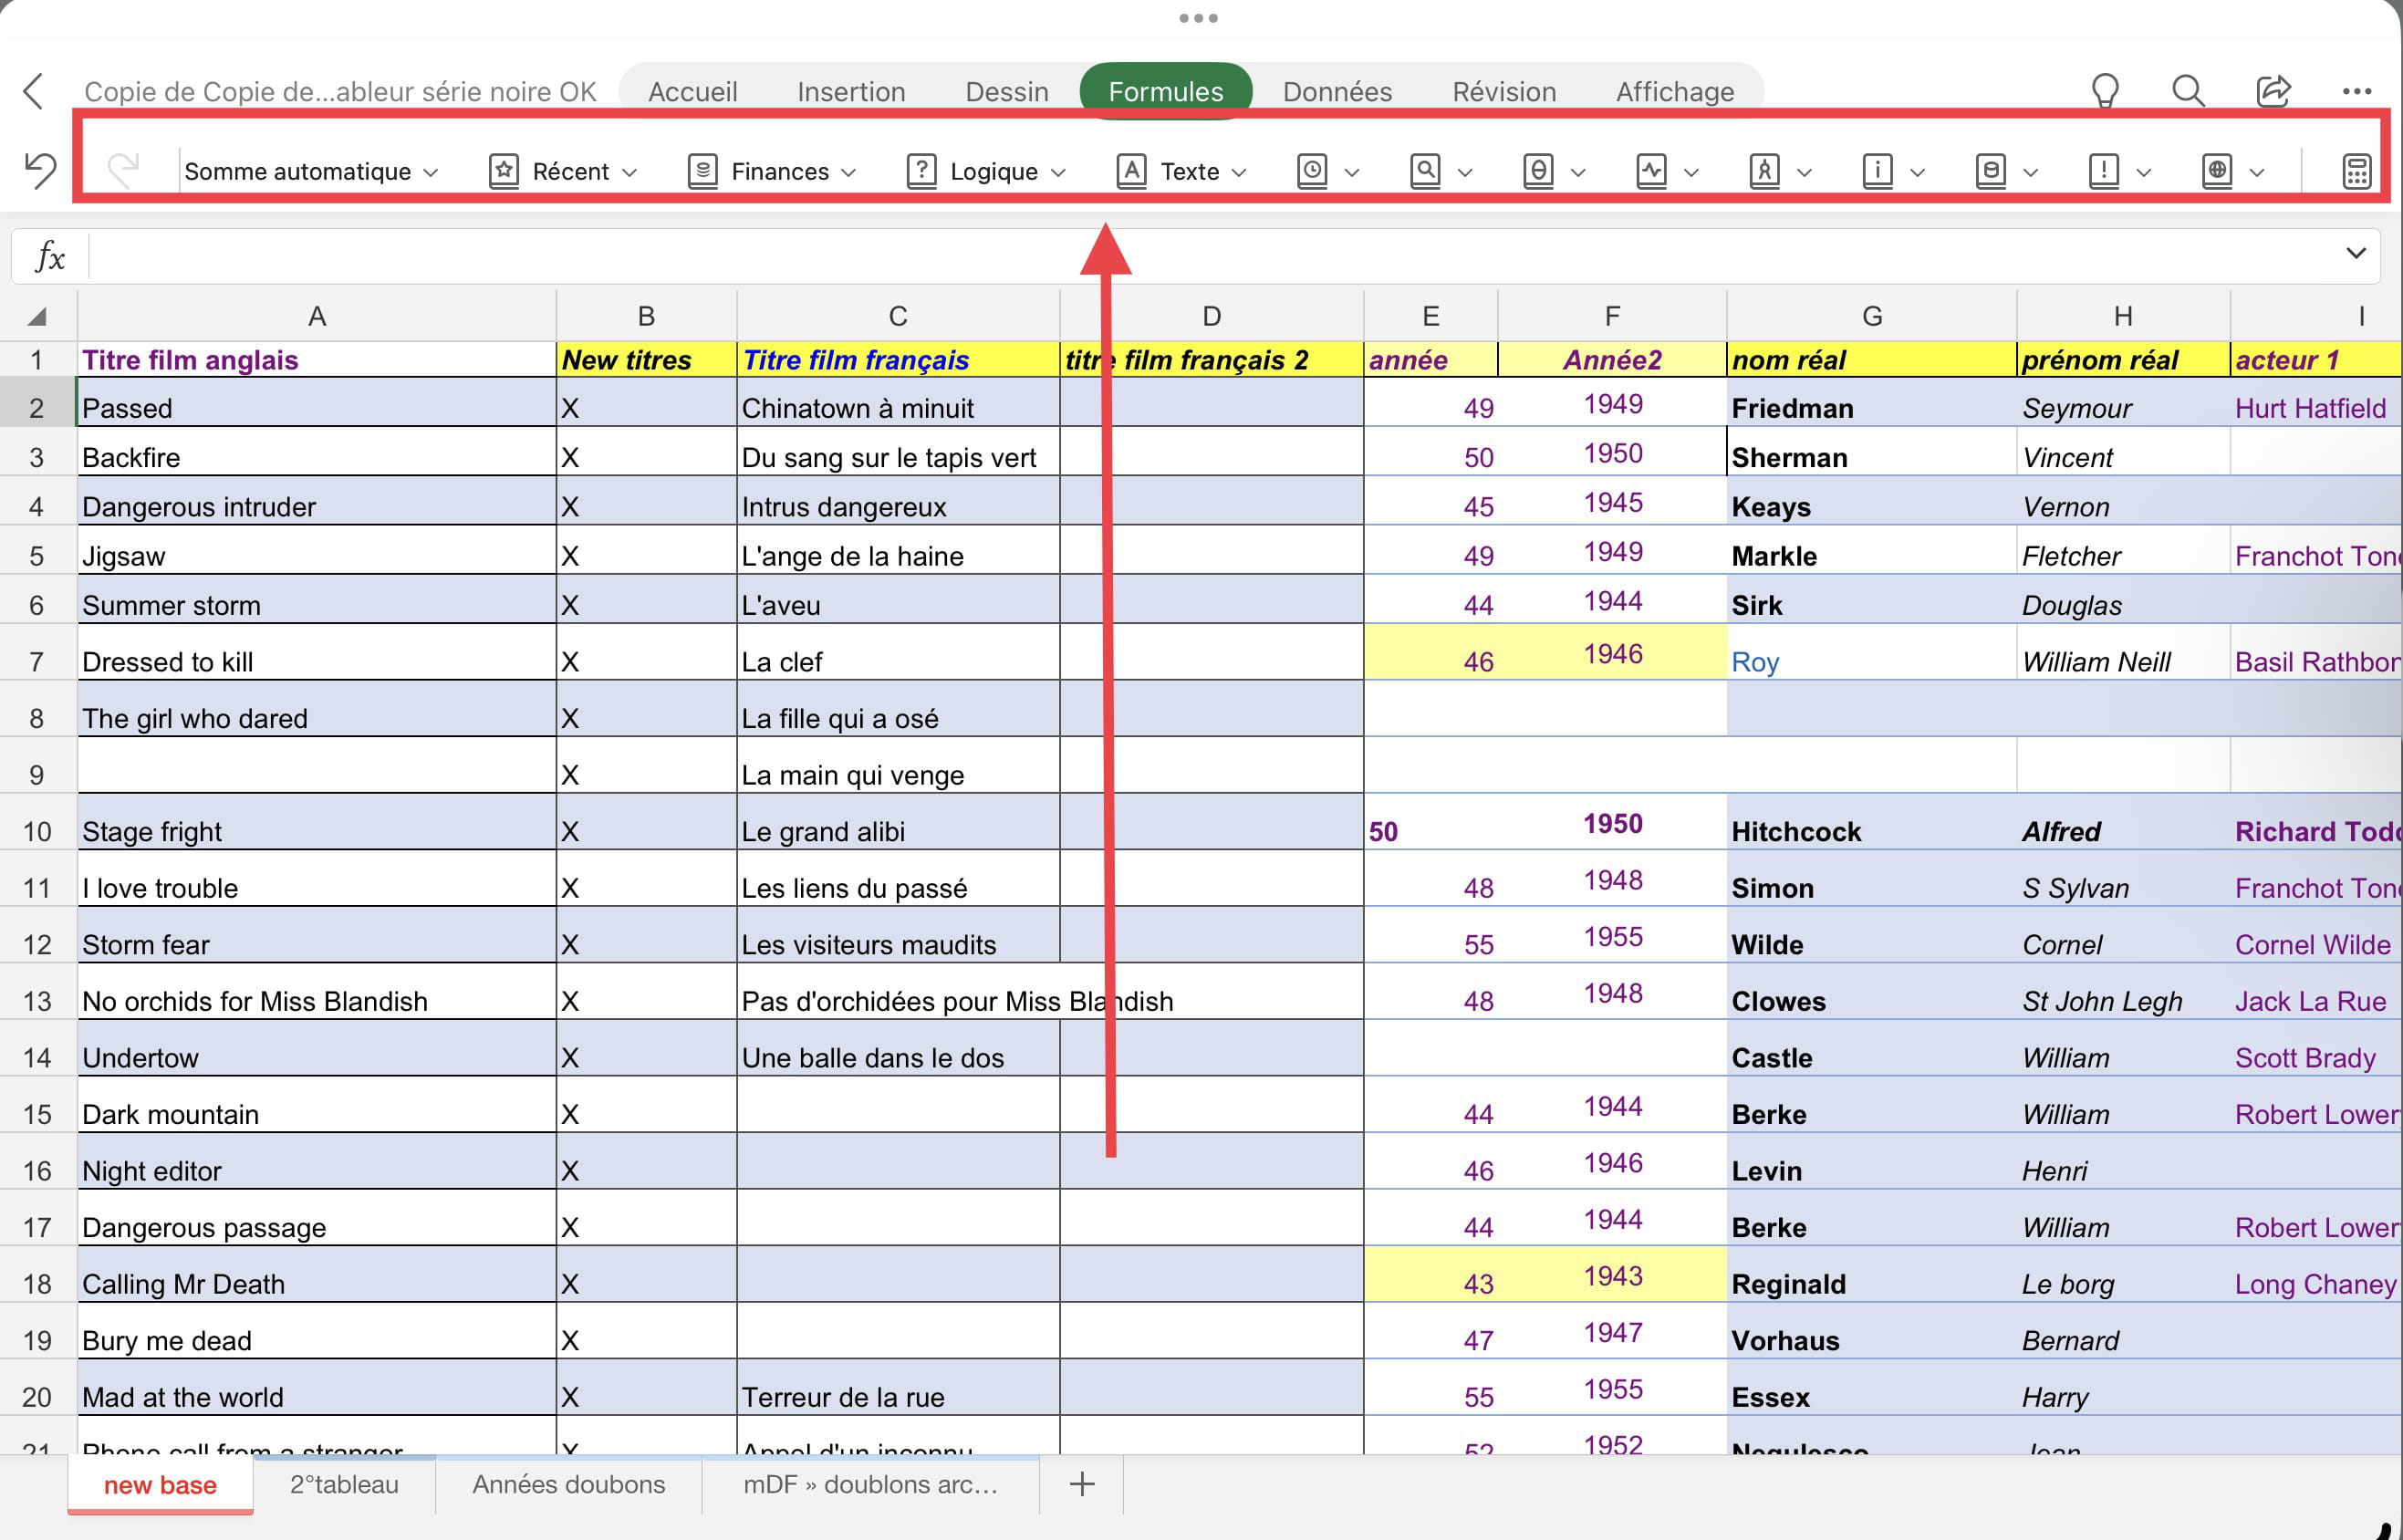The width and height of the screenshot is (2403, 1540).
Task: Open Statistical functions pulse icon
Action: click(x=1666, y=171)
